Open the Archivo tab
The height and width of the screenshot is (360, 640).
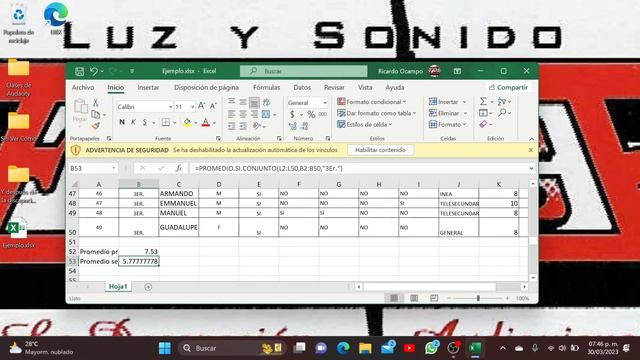click(x=83, y=87)
